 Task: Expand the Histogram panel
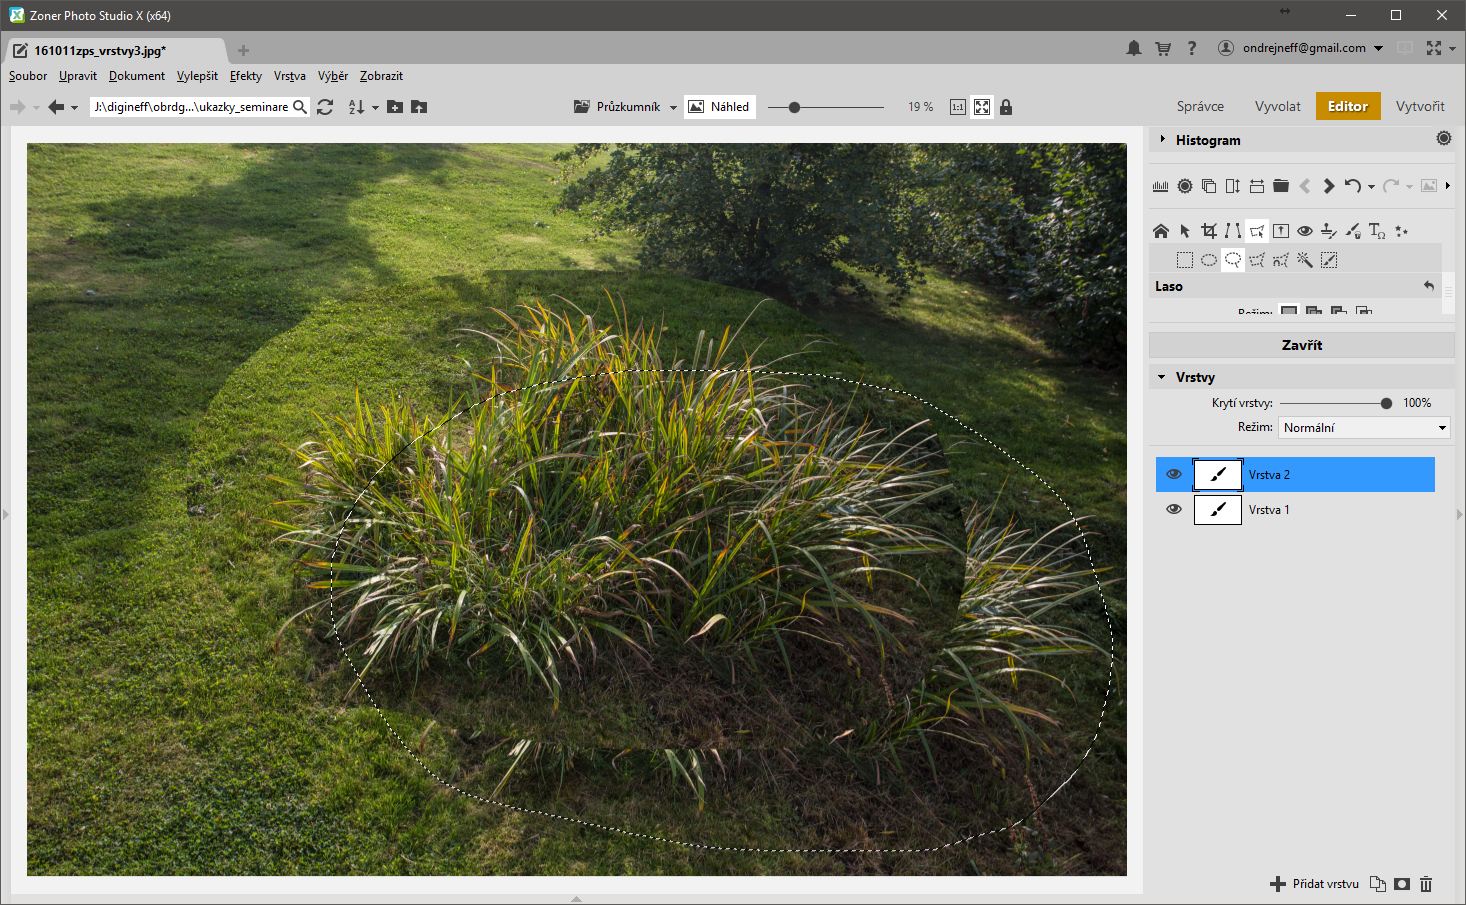(x=1163, y=140)
